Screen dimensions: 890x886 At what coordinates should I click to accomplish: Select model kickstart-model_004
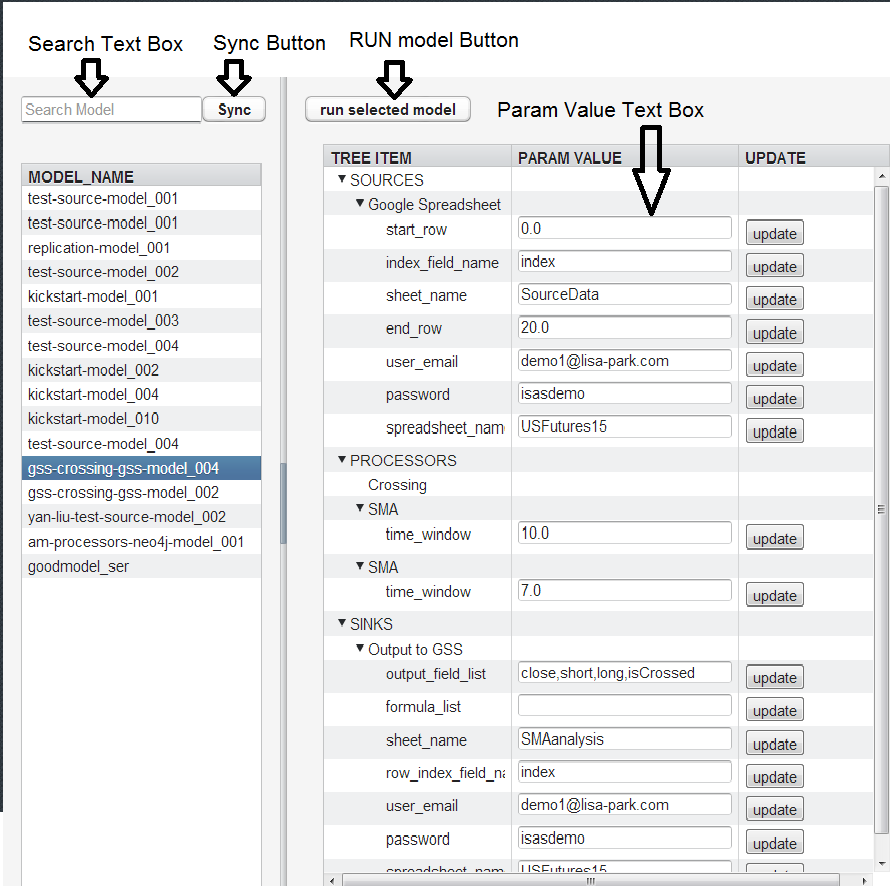(x=141, y=394)
